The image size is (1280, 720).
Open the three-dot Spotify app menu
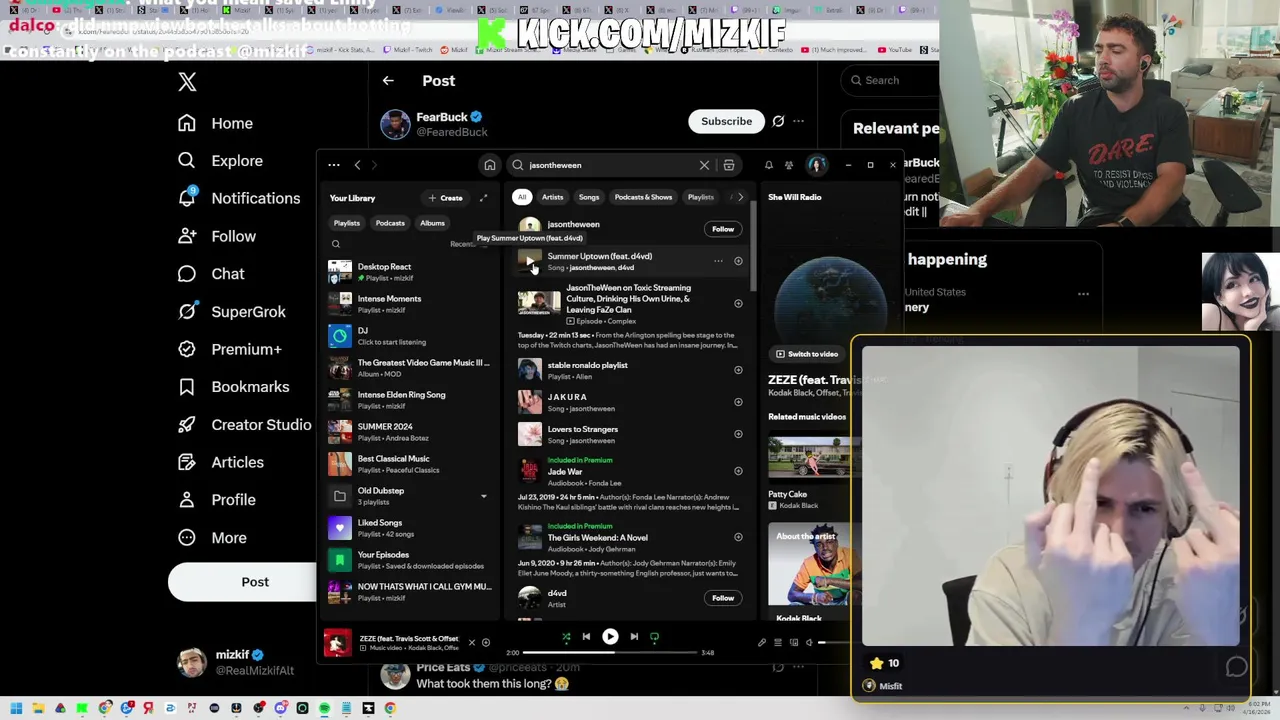pos(334,165)
